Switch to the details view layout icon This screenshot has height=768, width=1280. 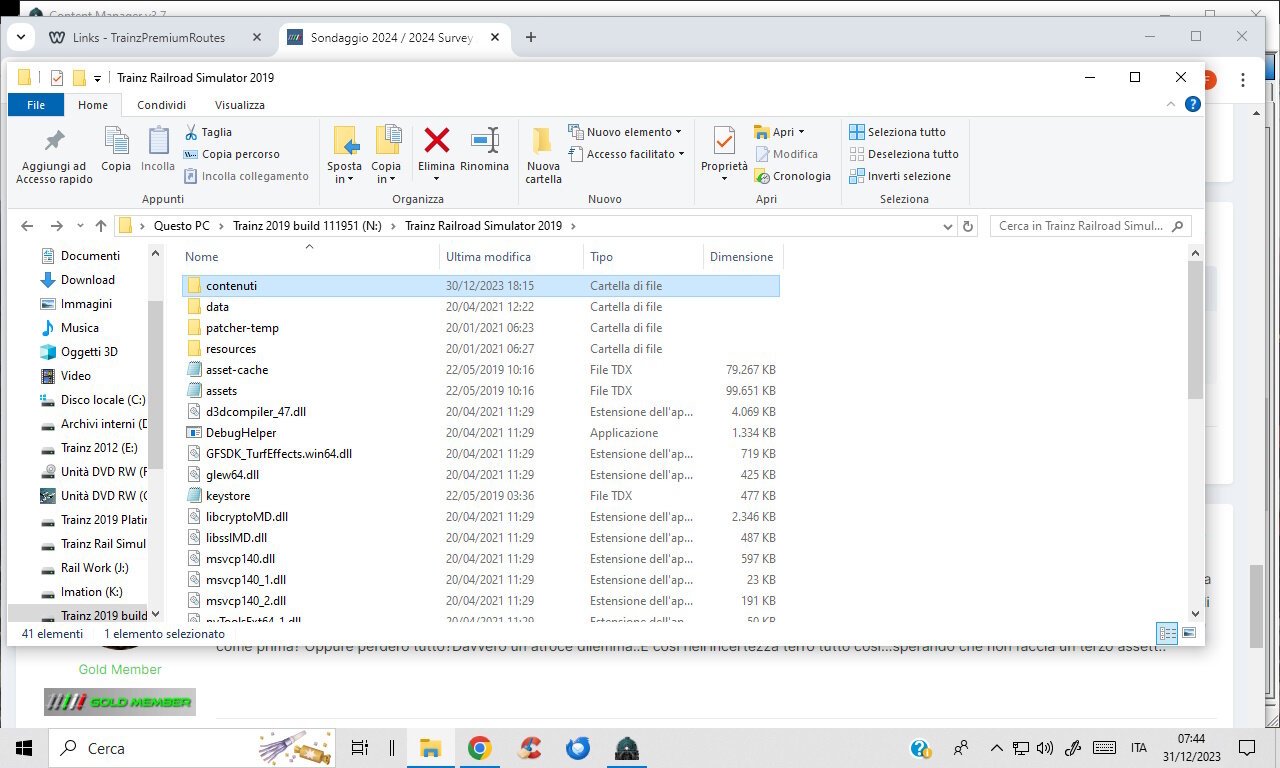(x=1167, y=633)
